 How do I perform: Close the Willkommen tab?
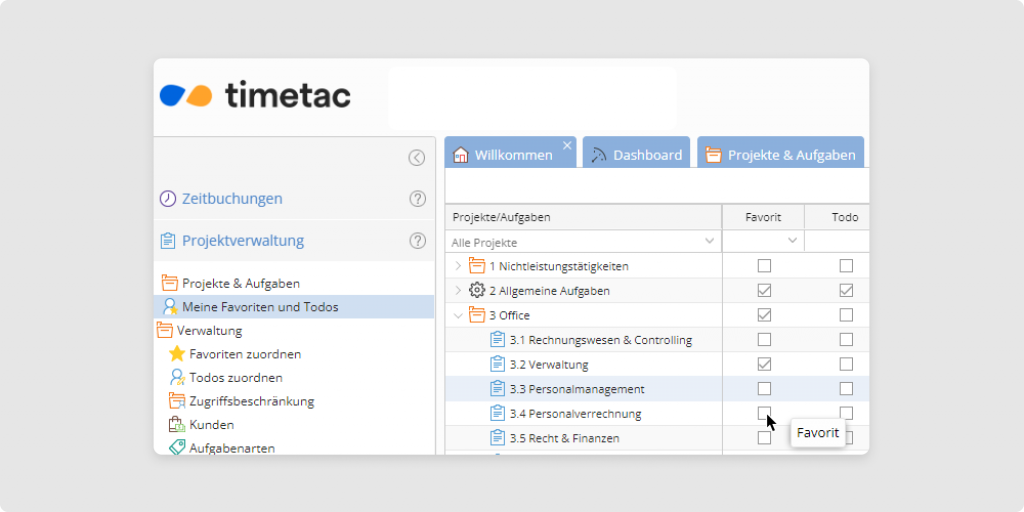[x=567, y=146]
